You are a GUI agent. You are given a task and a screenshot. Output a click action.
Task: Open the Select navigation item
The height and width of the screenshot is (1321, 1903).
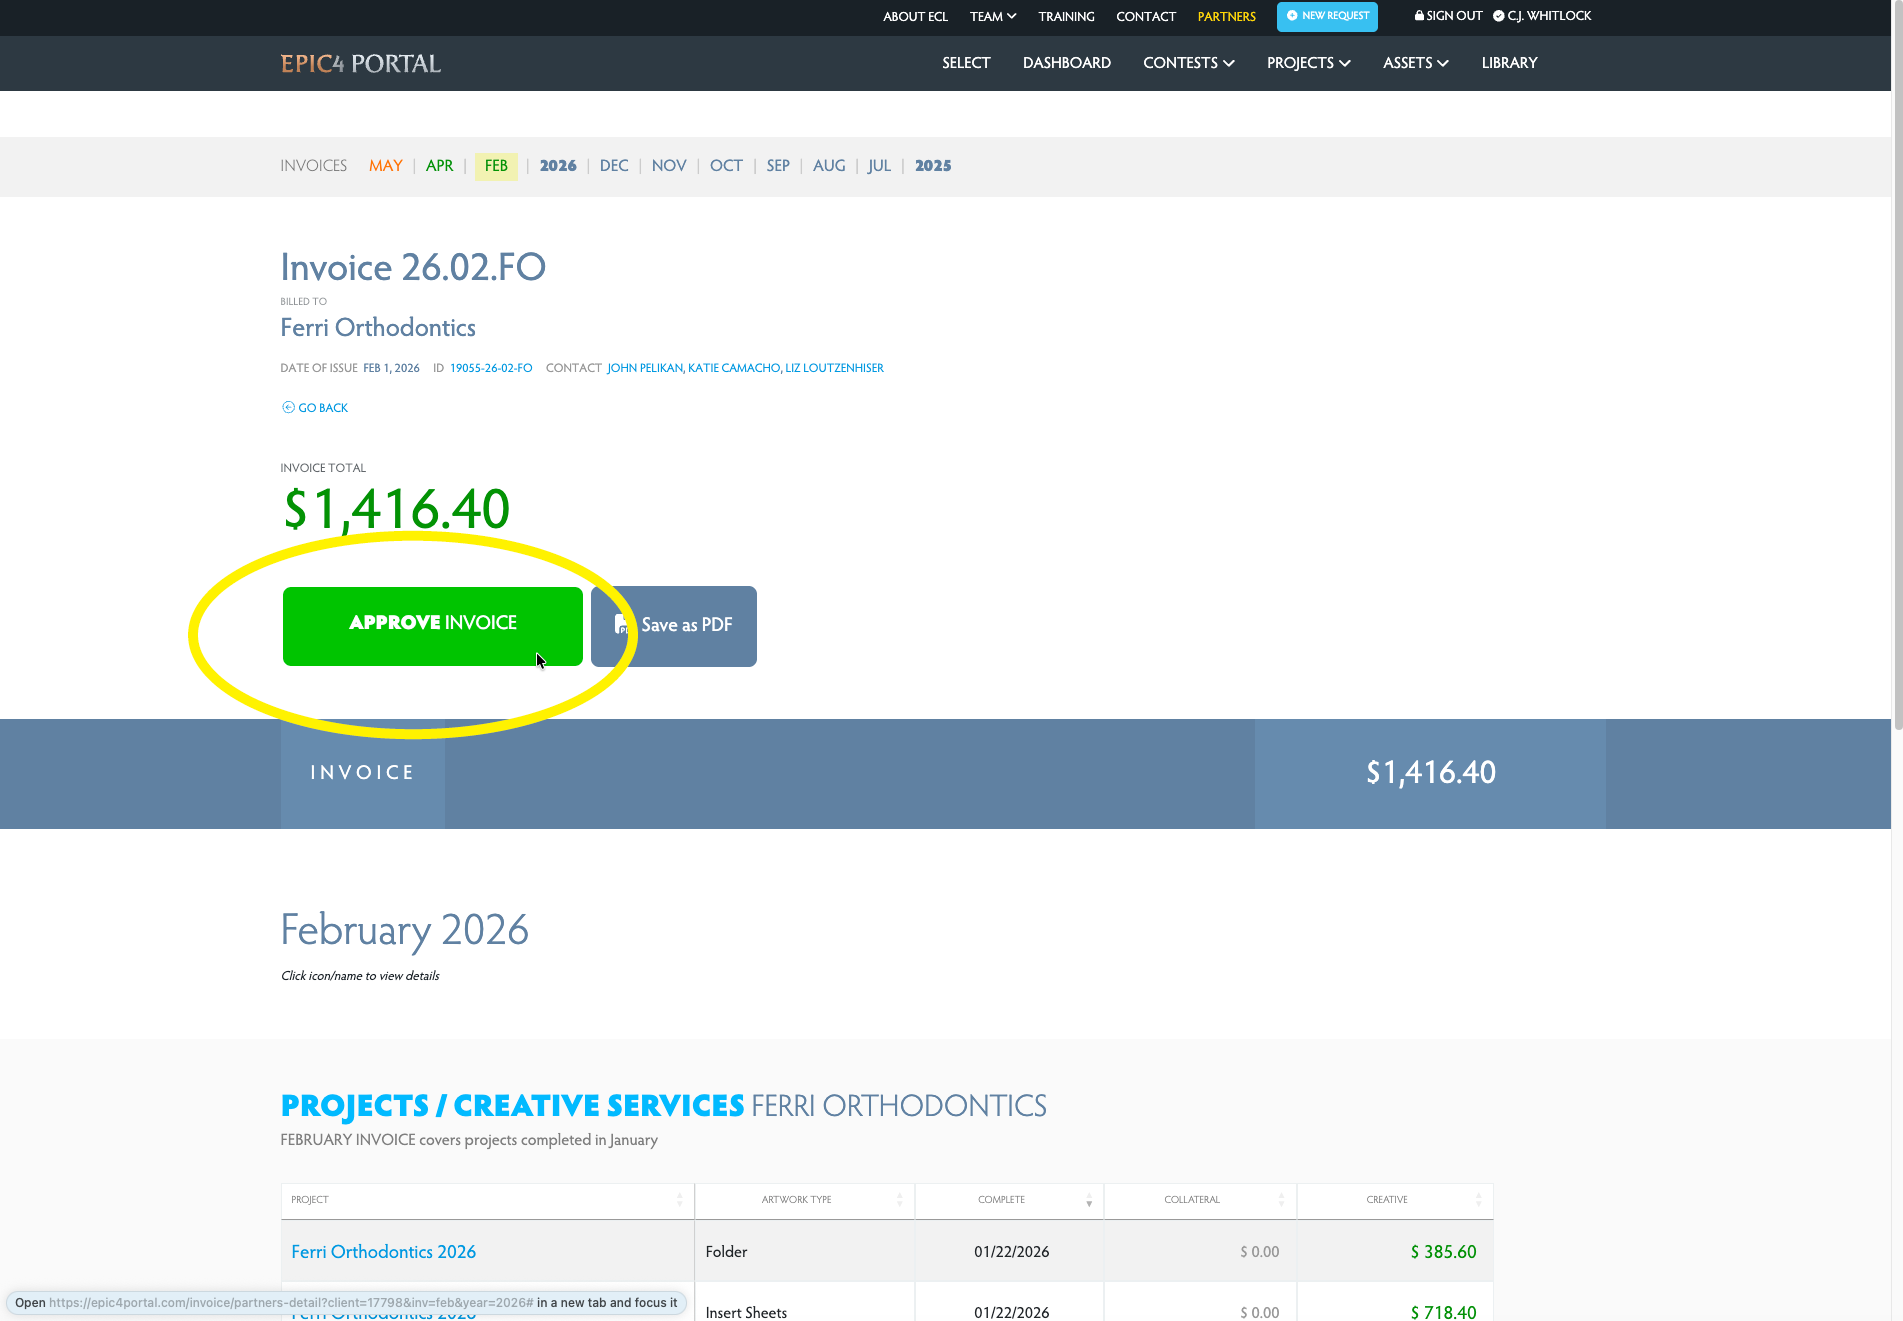[966, 63]
